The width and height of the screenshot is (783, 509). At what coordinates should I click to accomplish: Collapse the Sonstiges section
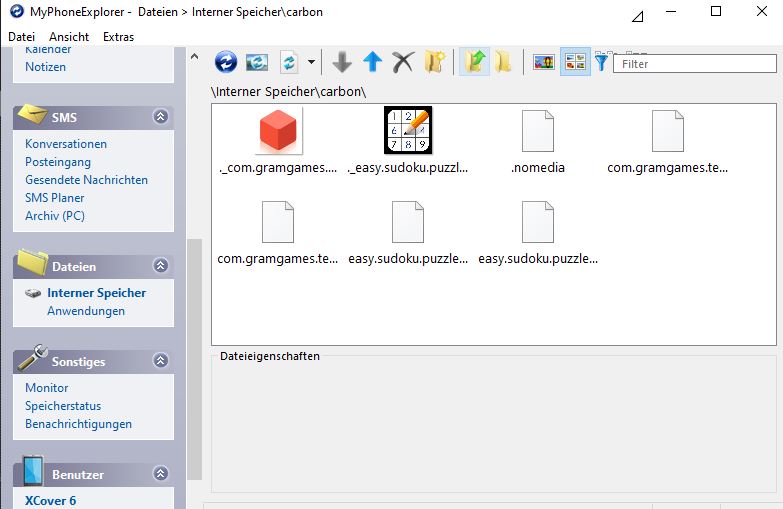160,360
